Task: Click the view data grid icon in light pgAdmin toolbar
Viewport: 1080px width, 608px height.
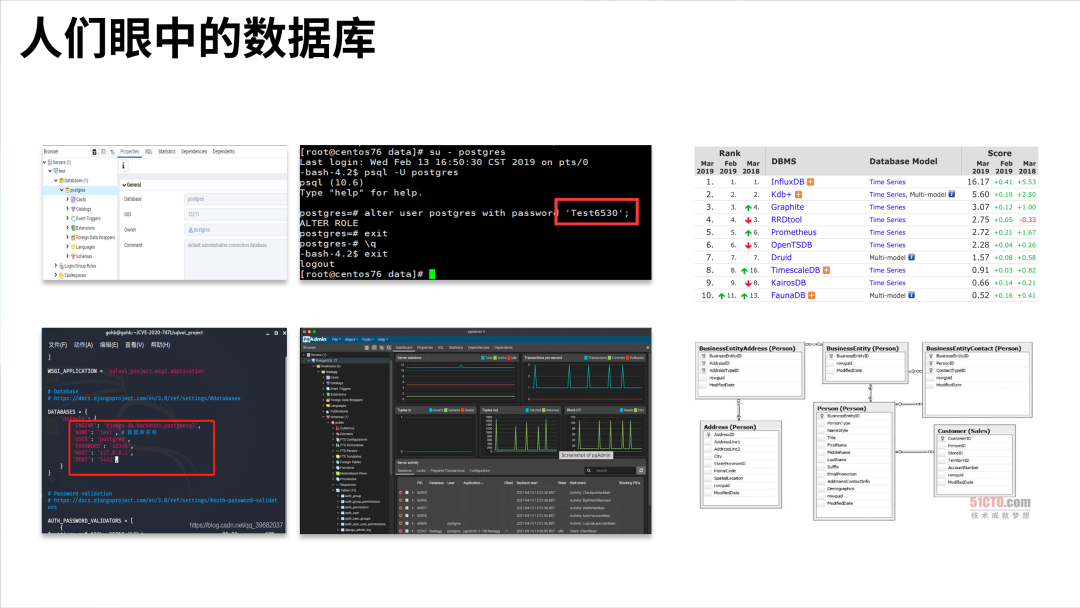Action: point(103,151)
